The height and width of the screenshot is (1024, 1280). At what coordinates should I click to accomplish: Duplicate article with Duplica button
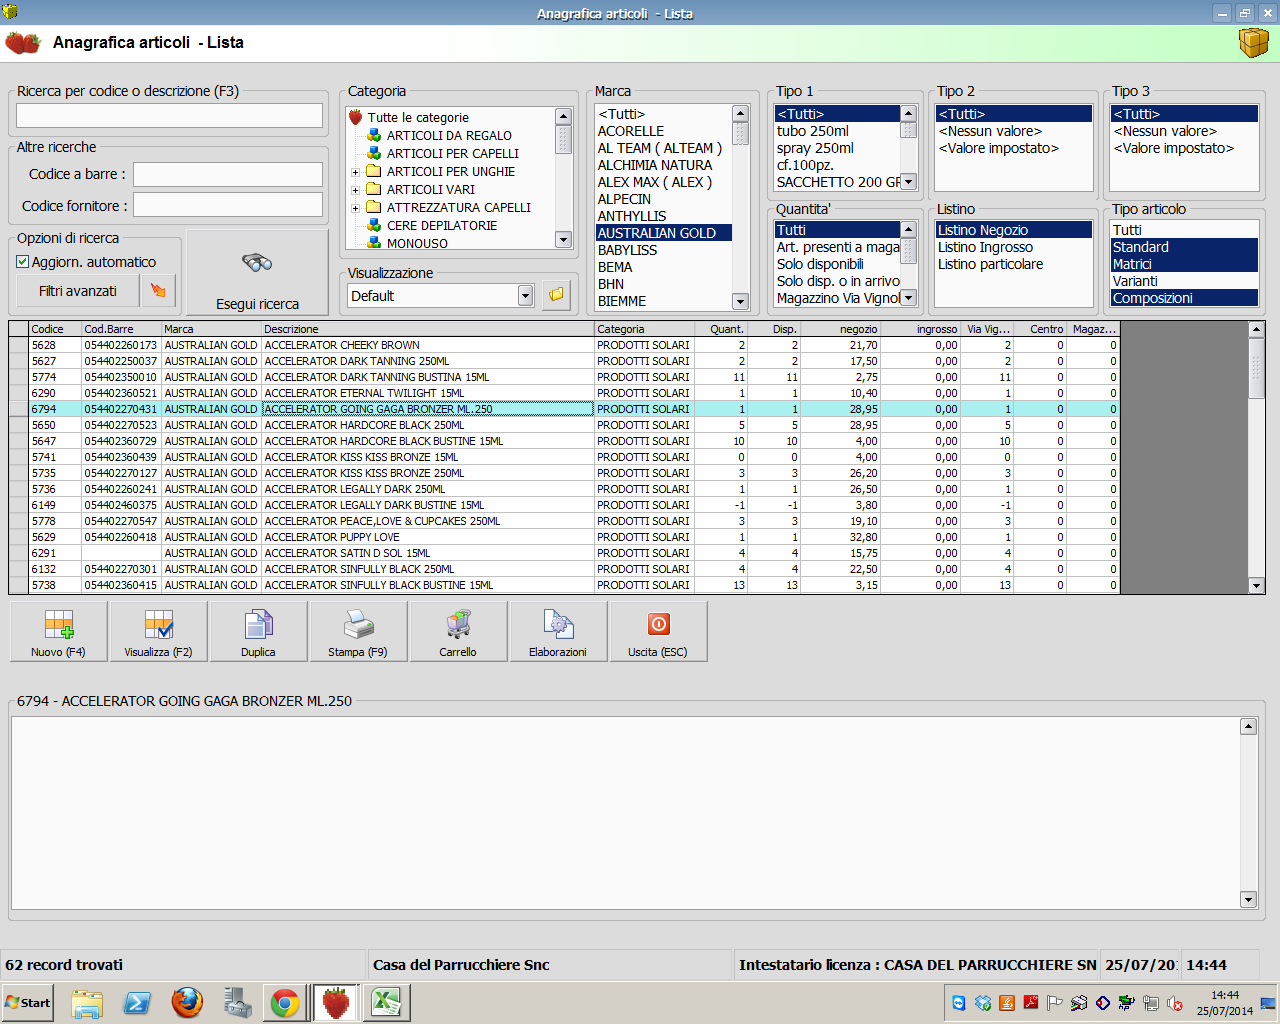(x=258, y=631)
